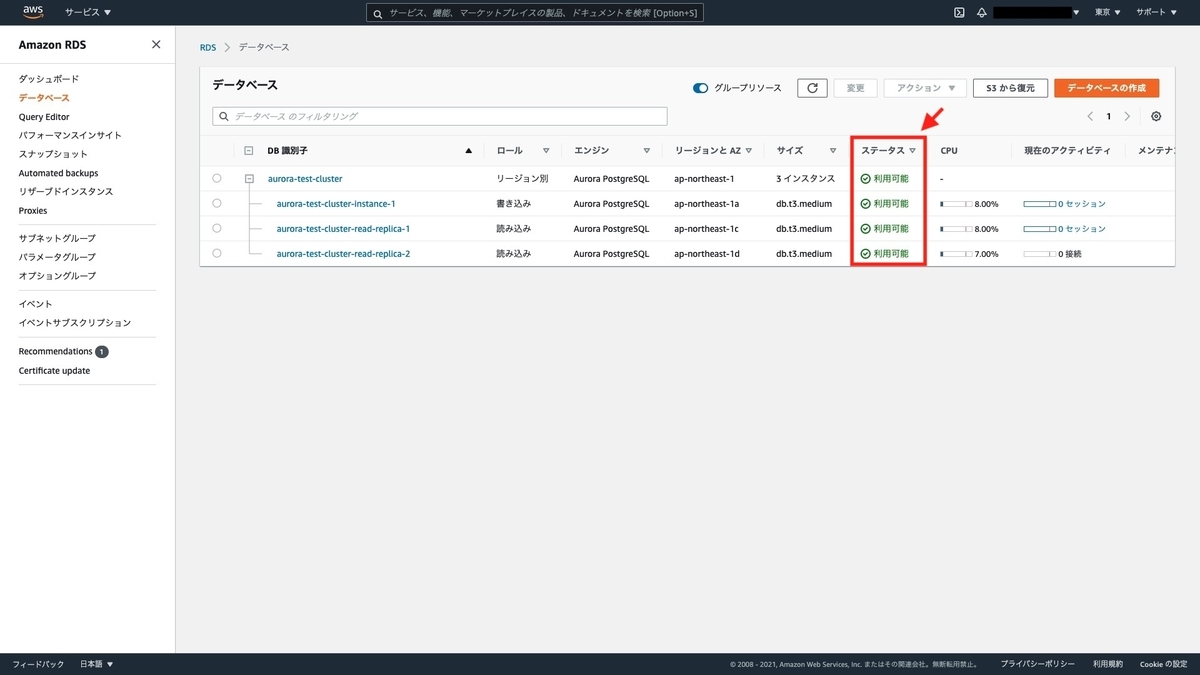Open ダッシュボード in sidebar

(x=48, y=79)
